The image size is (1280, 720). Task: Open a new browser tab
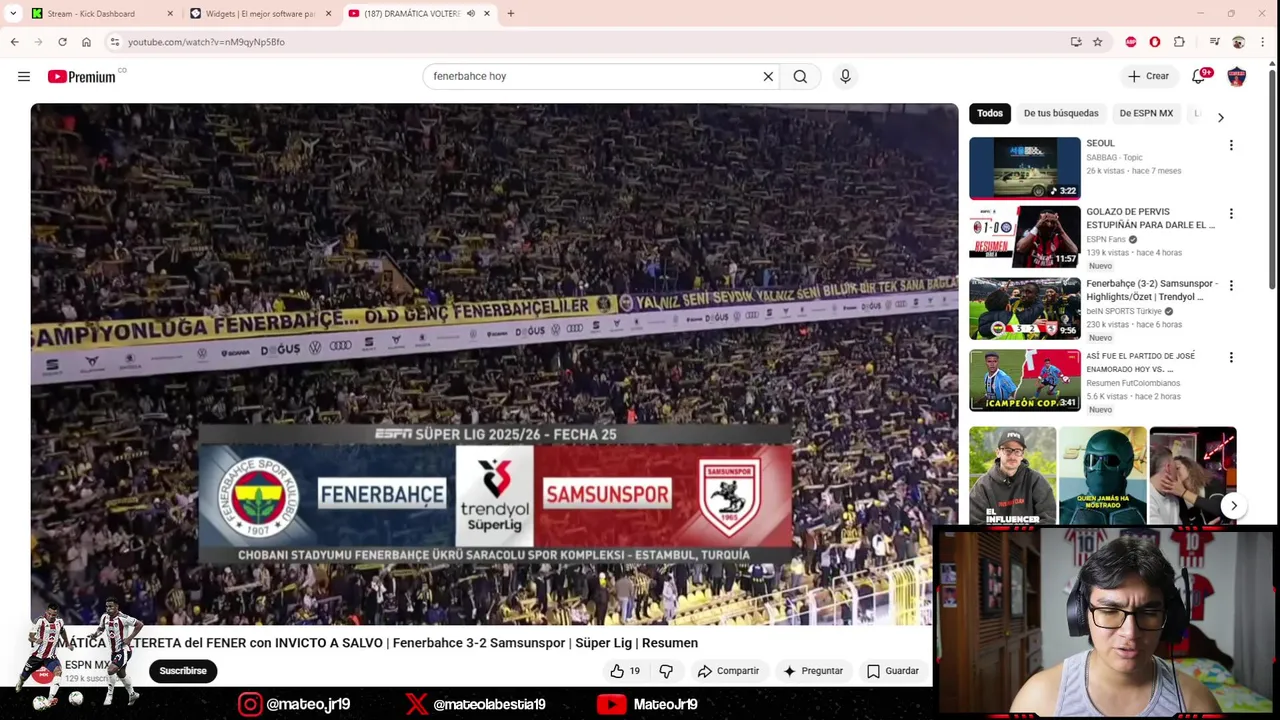tap(511, 13)
